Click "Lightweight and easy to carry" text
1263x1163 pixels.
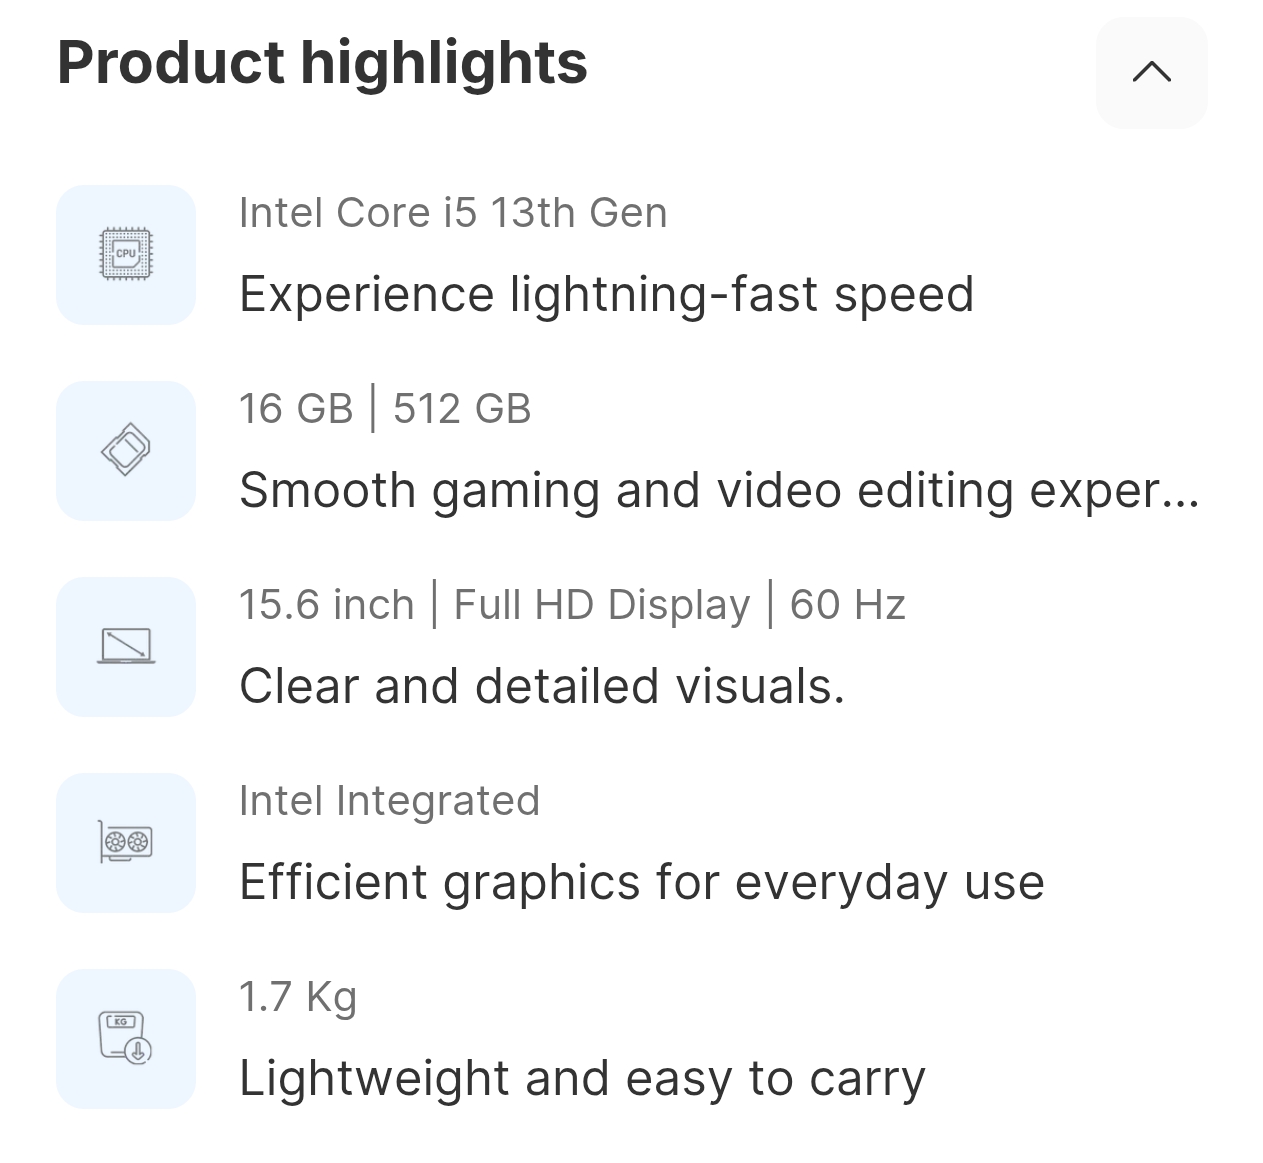click(x=582, y=1079)
